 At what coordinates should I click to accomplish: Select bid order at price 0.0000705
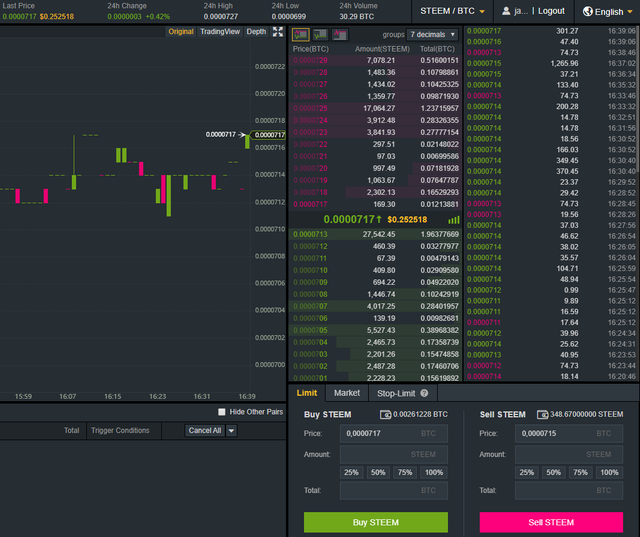376,331
